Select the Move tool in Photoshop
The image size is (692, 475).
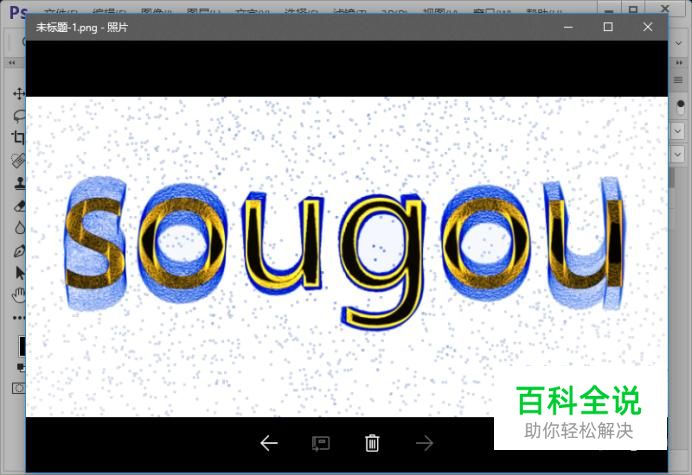[x=19, y=94]
